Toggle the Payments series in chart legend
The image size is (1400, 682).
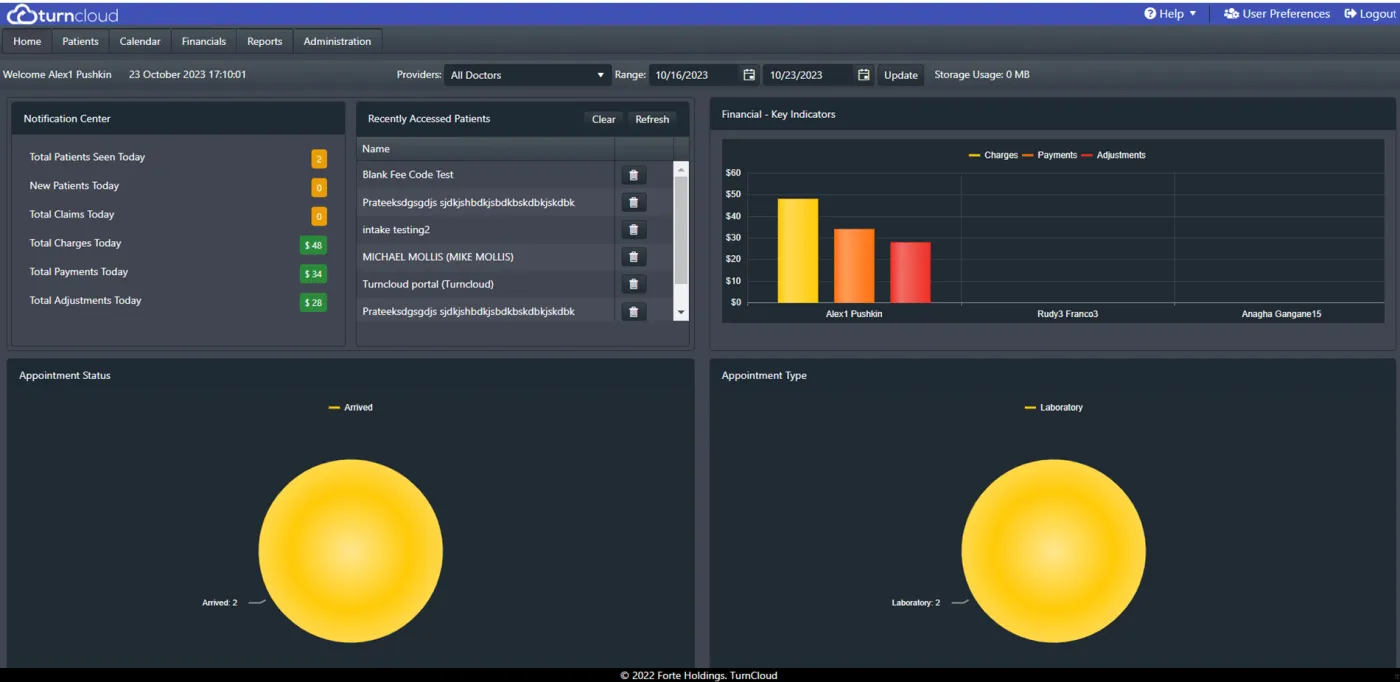click(x=1049, y=155)
